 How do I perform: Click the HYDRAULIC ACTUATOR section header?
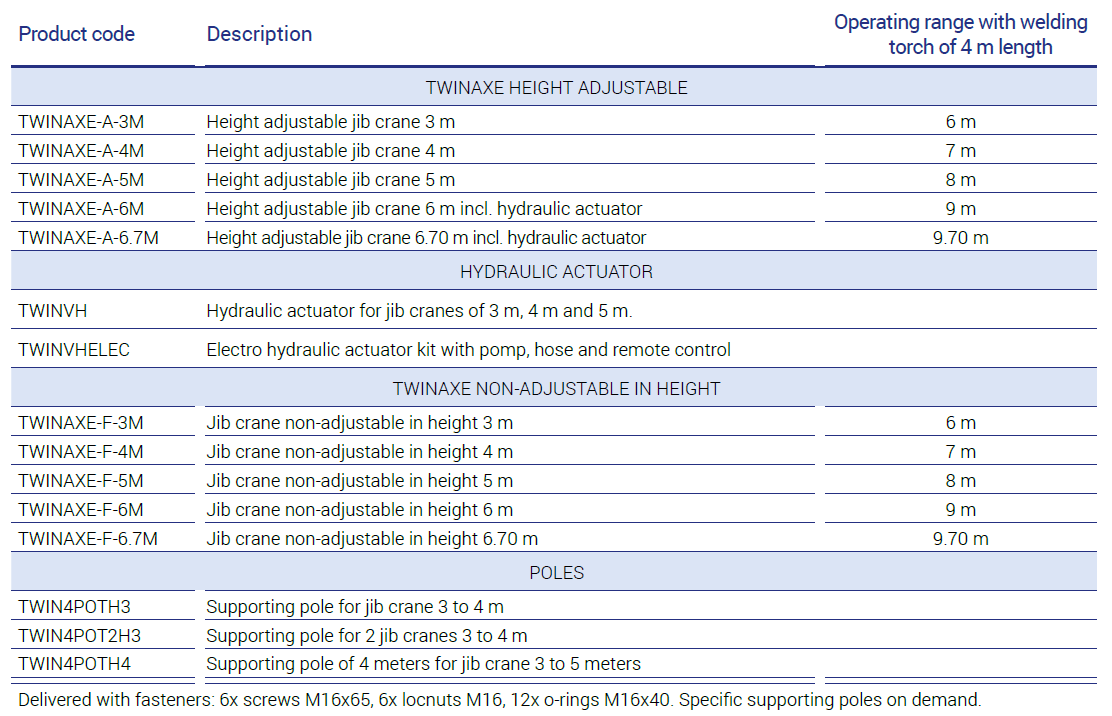pos(556,272)
